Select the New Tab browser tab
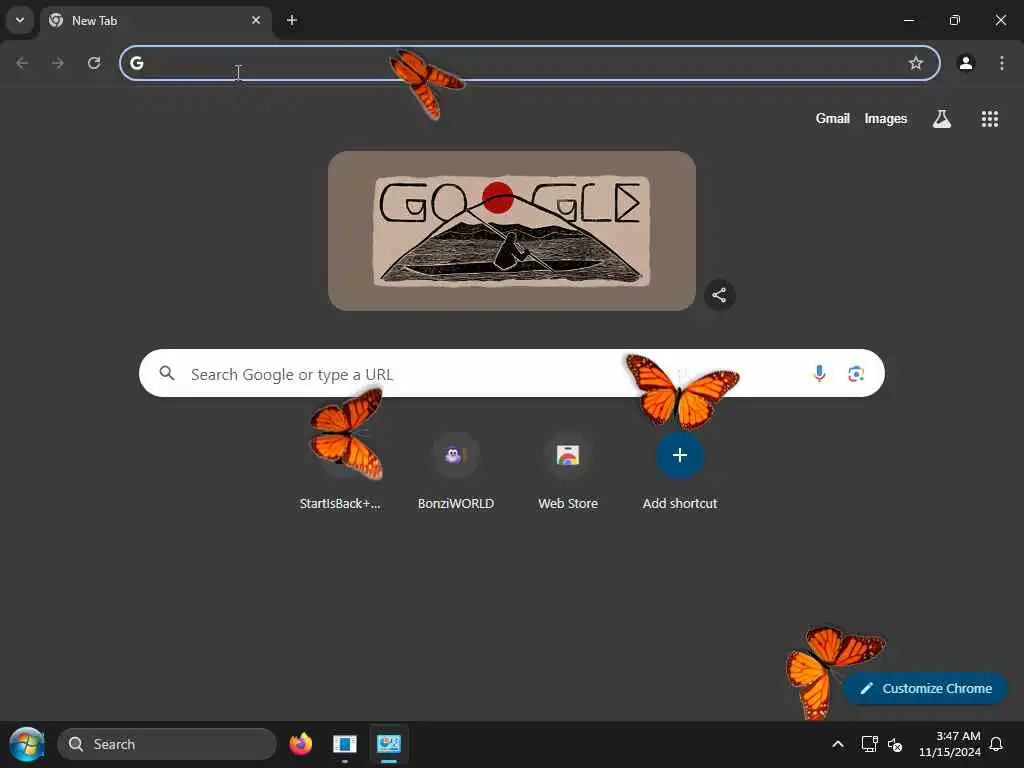The image size is (1024, 768). 155,20
